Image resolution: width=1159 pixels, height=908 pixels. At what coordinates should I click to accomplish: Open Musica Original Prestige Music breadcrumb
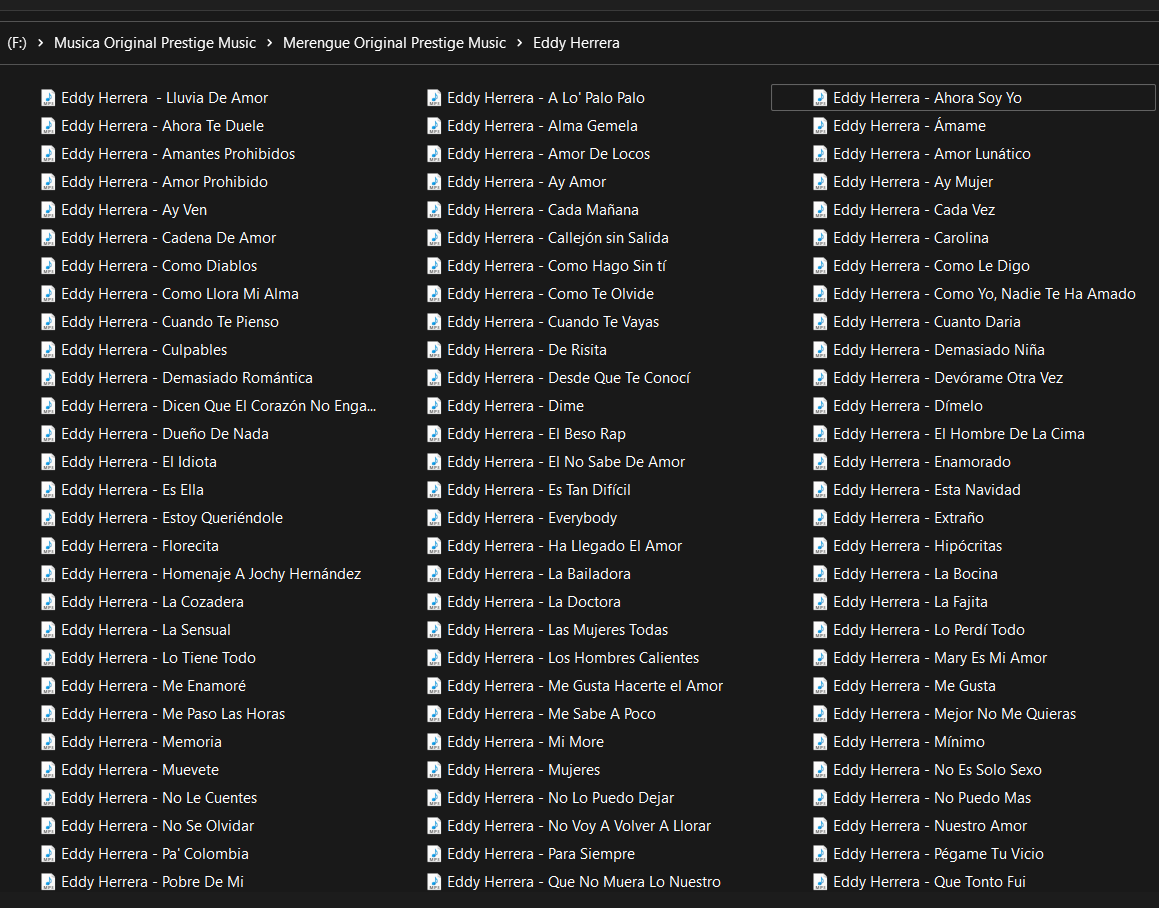[x=155, y=43]
